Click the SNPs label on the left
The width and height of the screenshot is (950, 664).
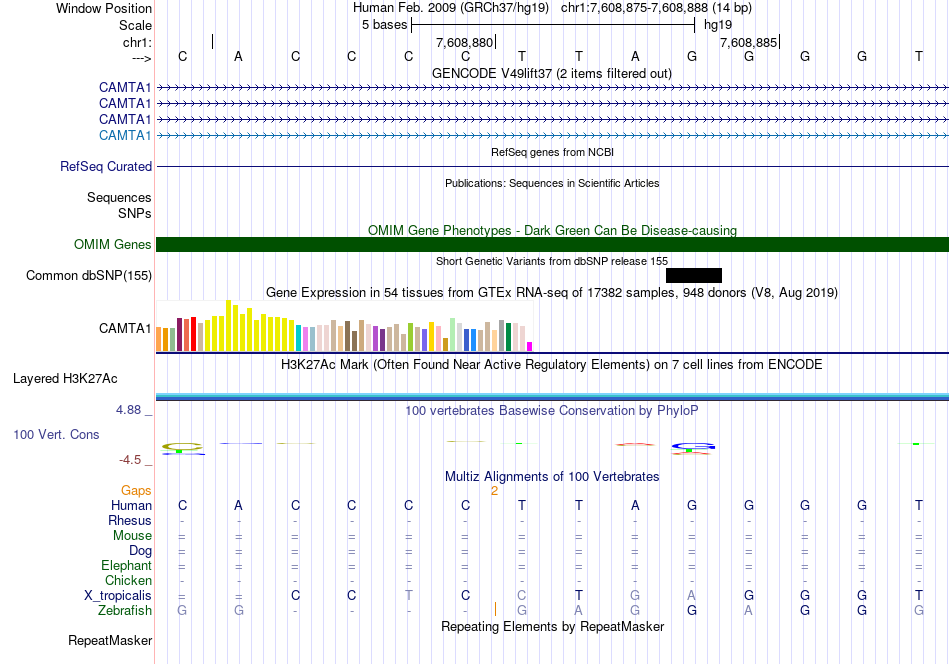click(135, 213)
